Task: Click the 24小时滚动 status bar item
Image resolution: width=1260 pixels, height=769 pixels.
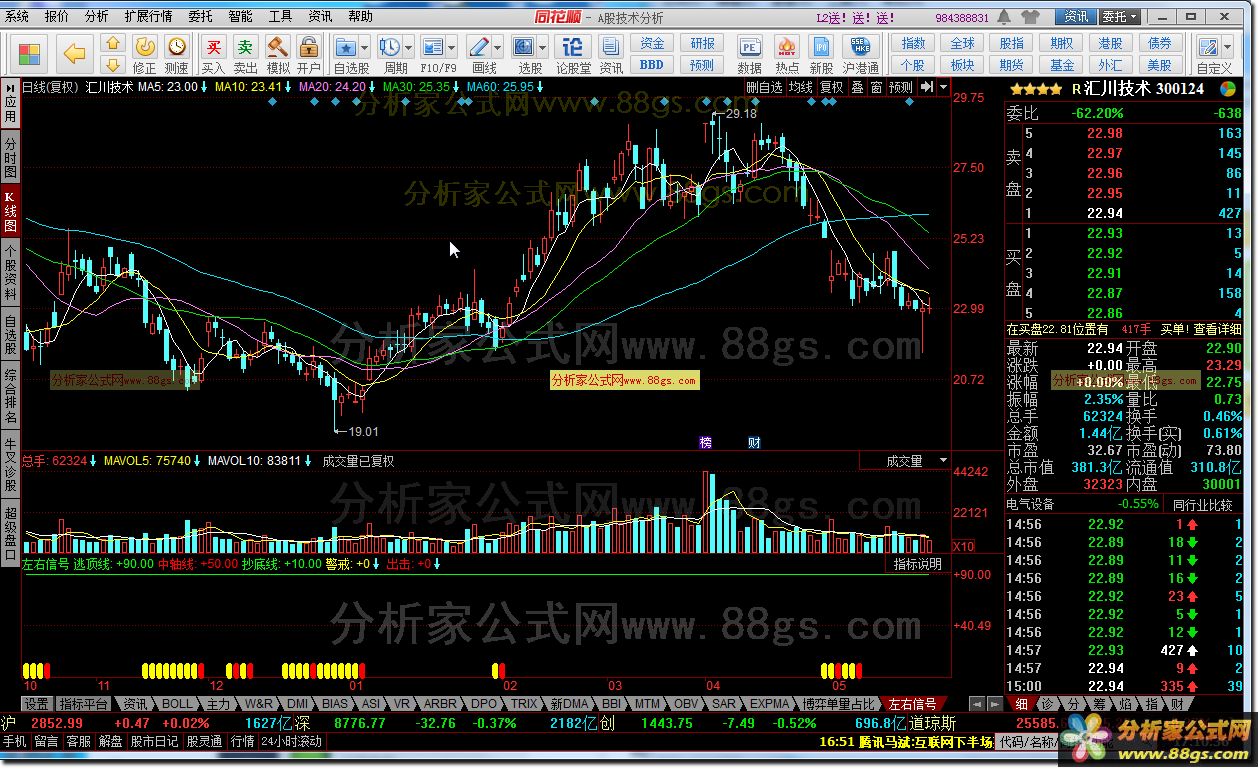Action: coord(291,742)
